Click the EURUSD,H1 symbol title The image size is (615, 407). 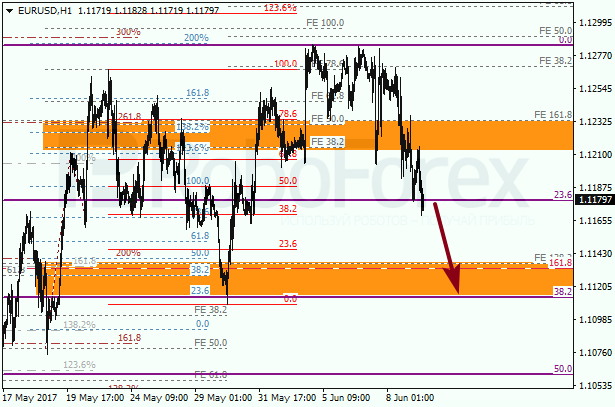[37, 9]
